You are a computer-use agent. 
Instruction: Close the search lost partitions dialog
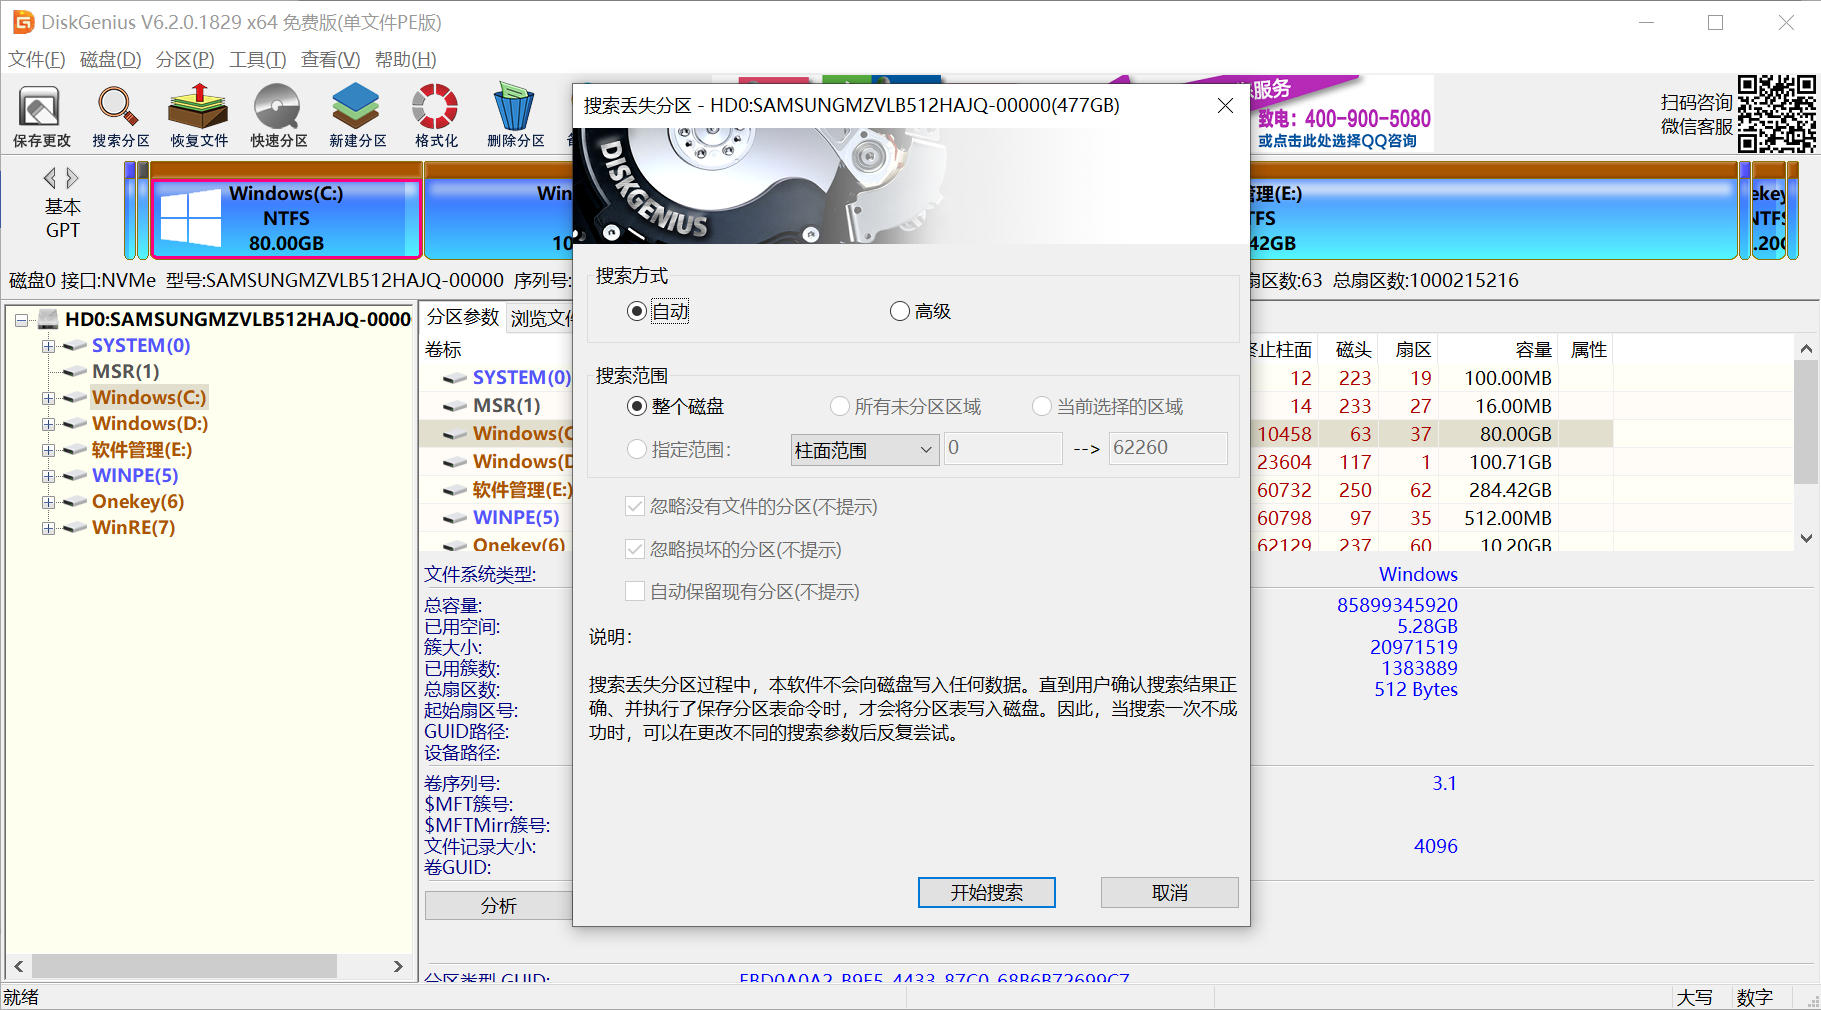tap(1225, 106)
